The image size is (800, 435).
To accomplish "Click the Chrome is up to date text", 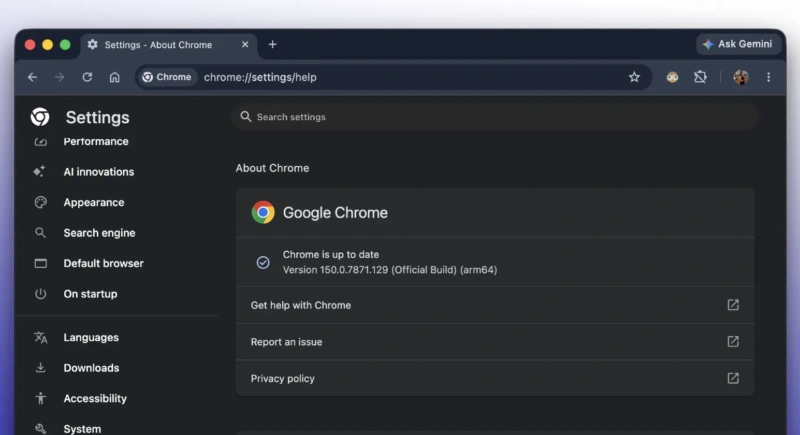I will click(331, 254).
